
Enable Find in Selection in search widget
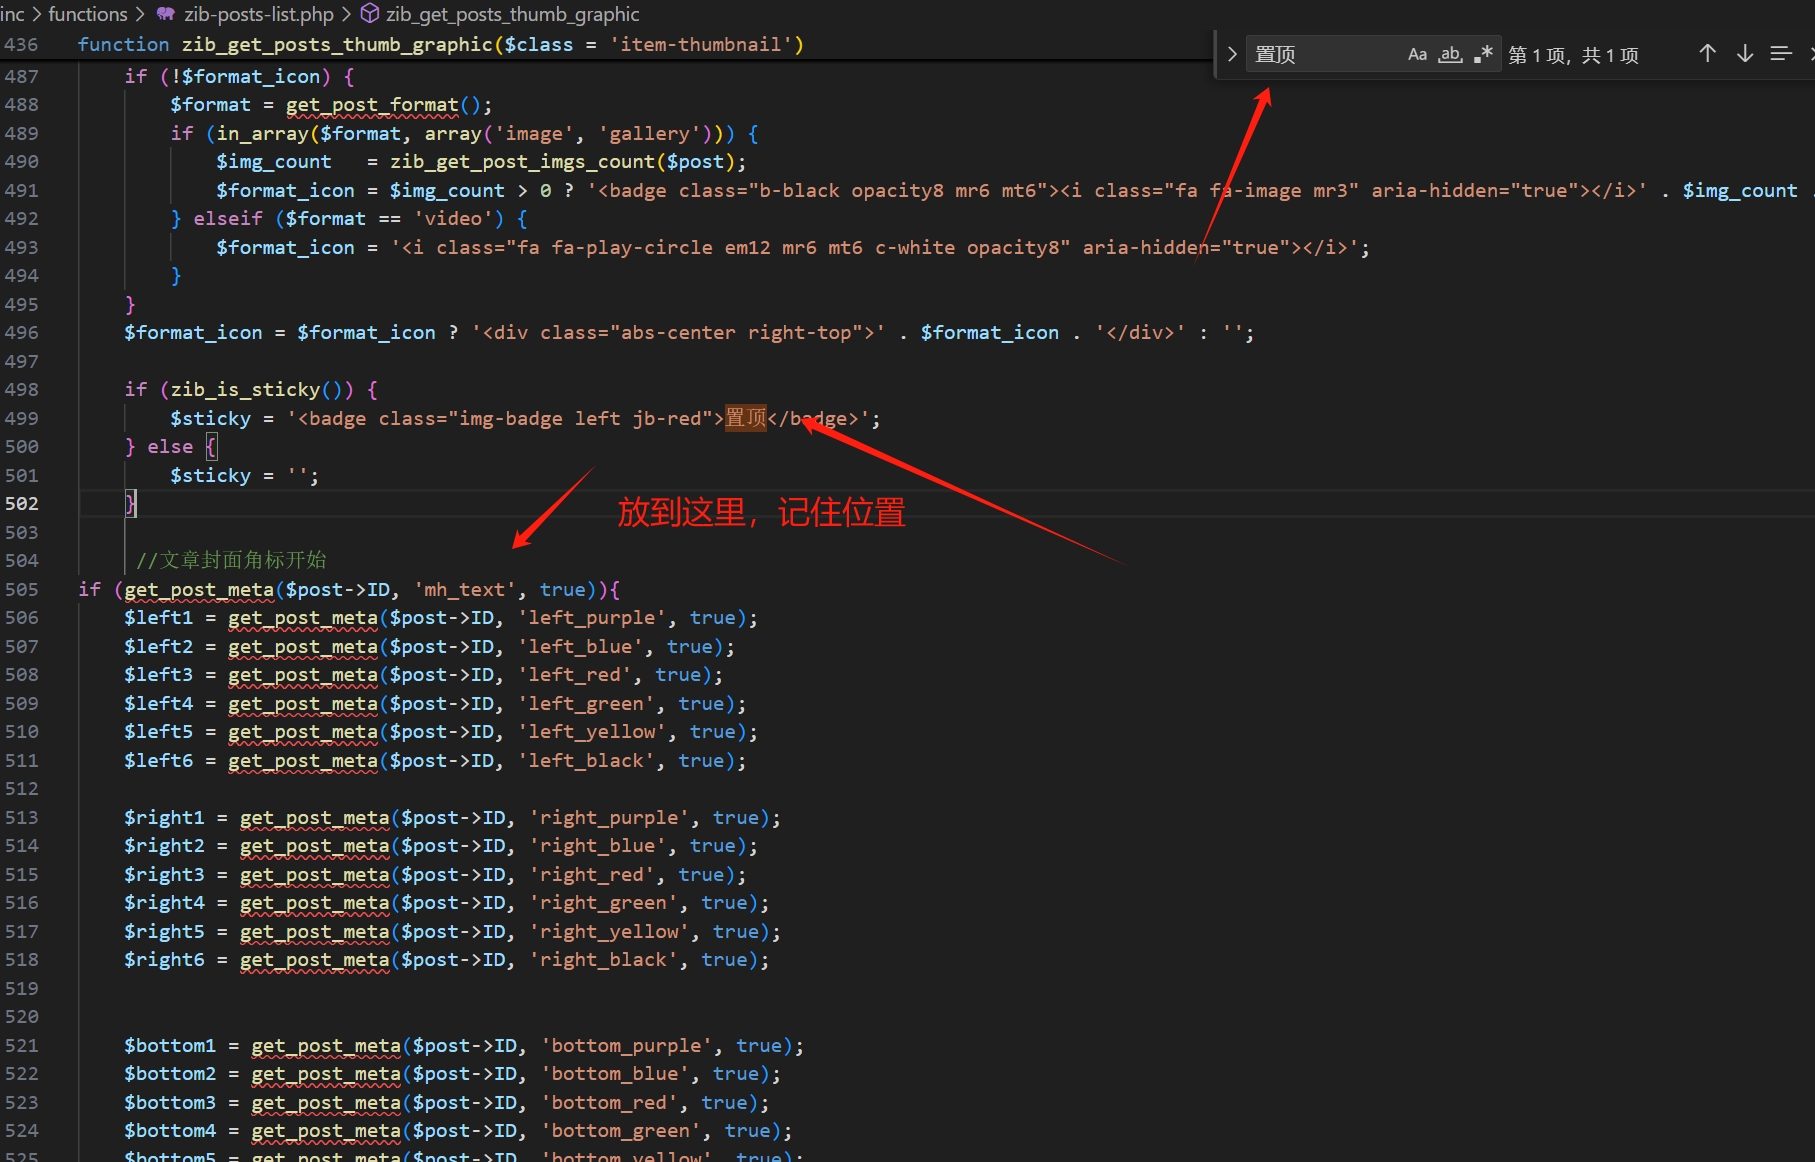pyautogui.click(x=1780, y=54)
